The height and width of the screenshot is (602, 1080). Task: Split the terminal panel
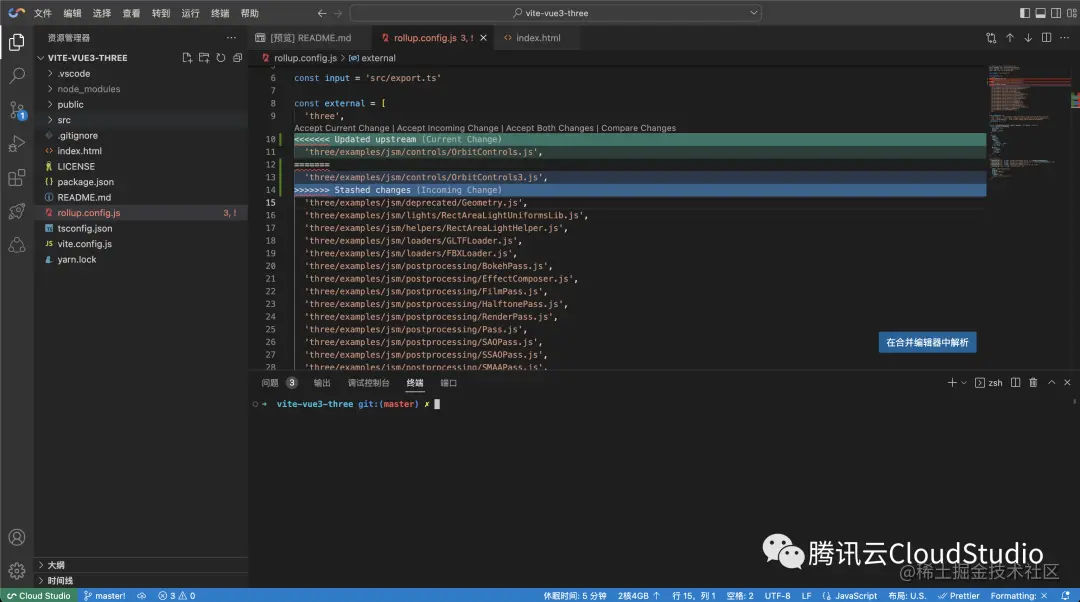coord(1015,382)
